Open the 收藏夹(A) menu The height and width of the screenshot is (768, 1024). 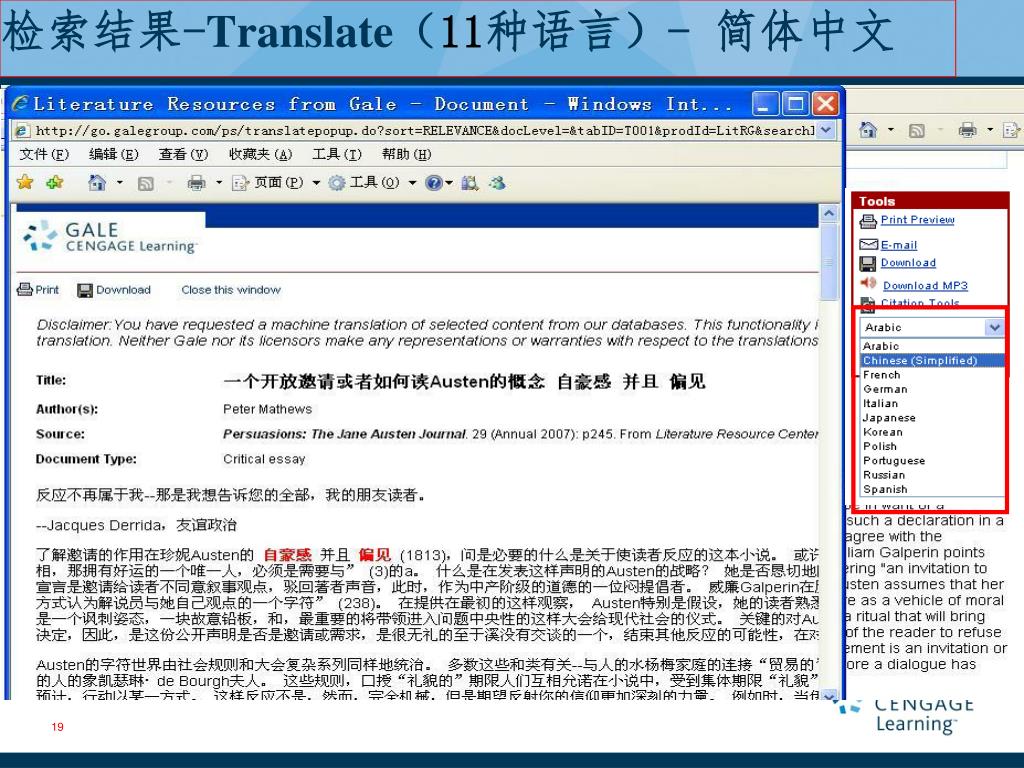point(260,154)
